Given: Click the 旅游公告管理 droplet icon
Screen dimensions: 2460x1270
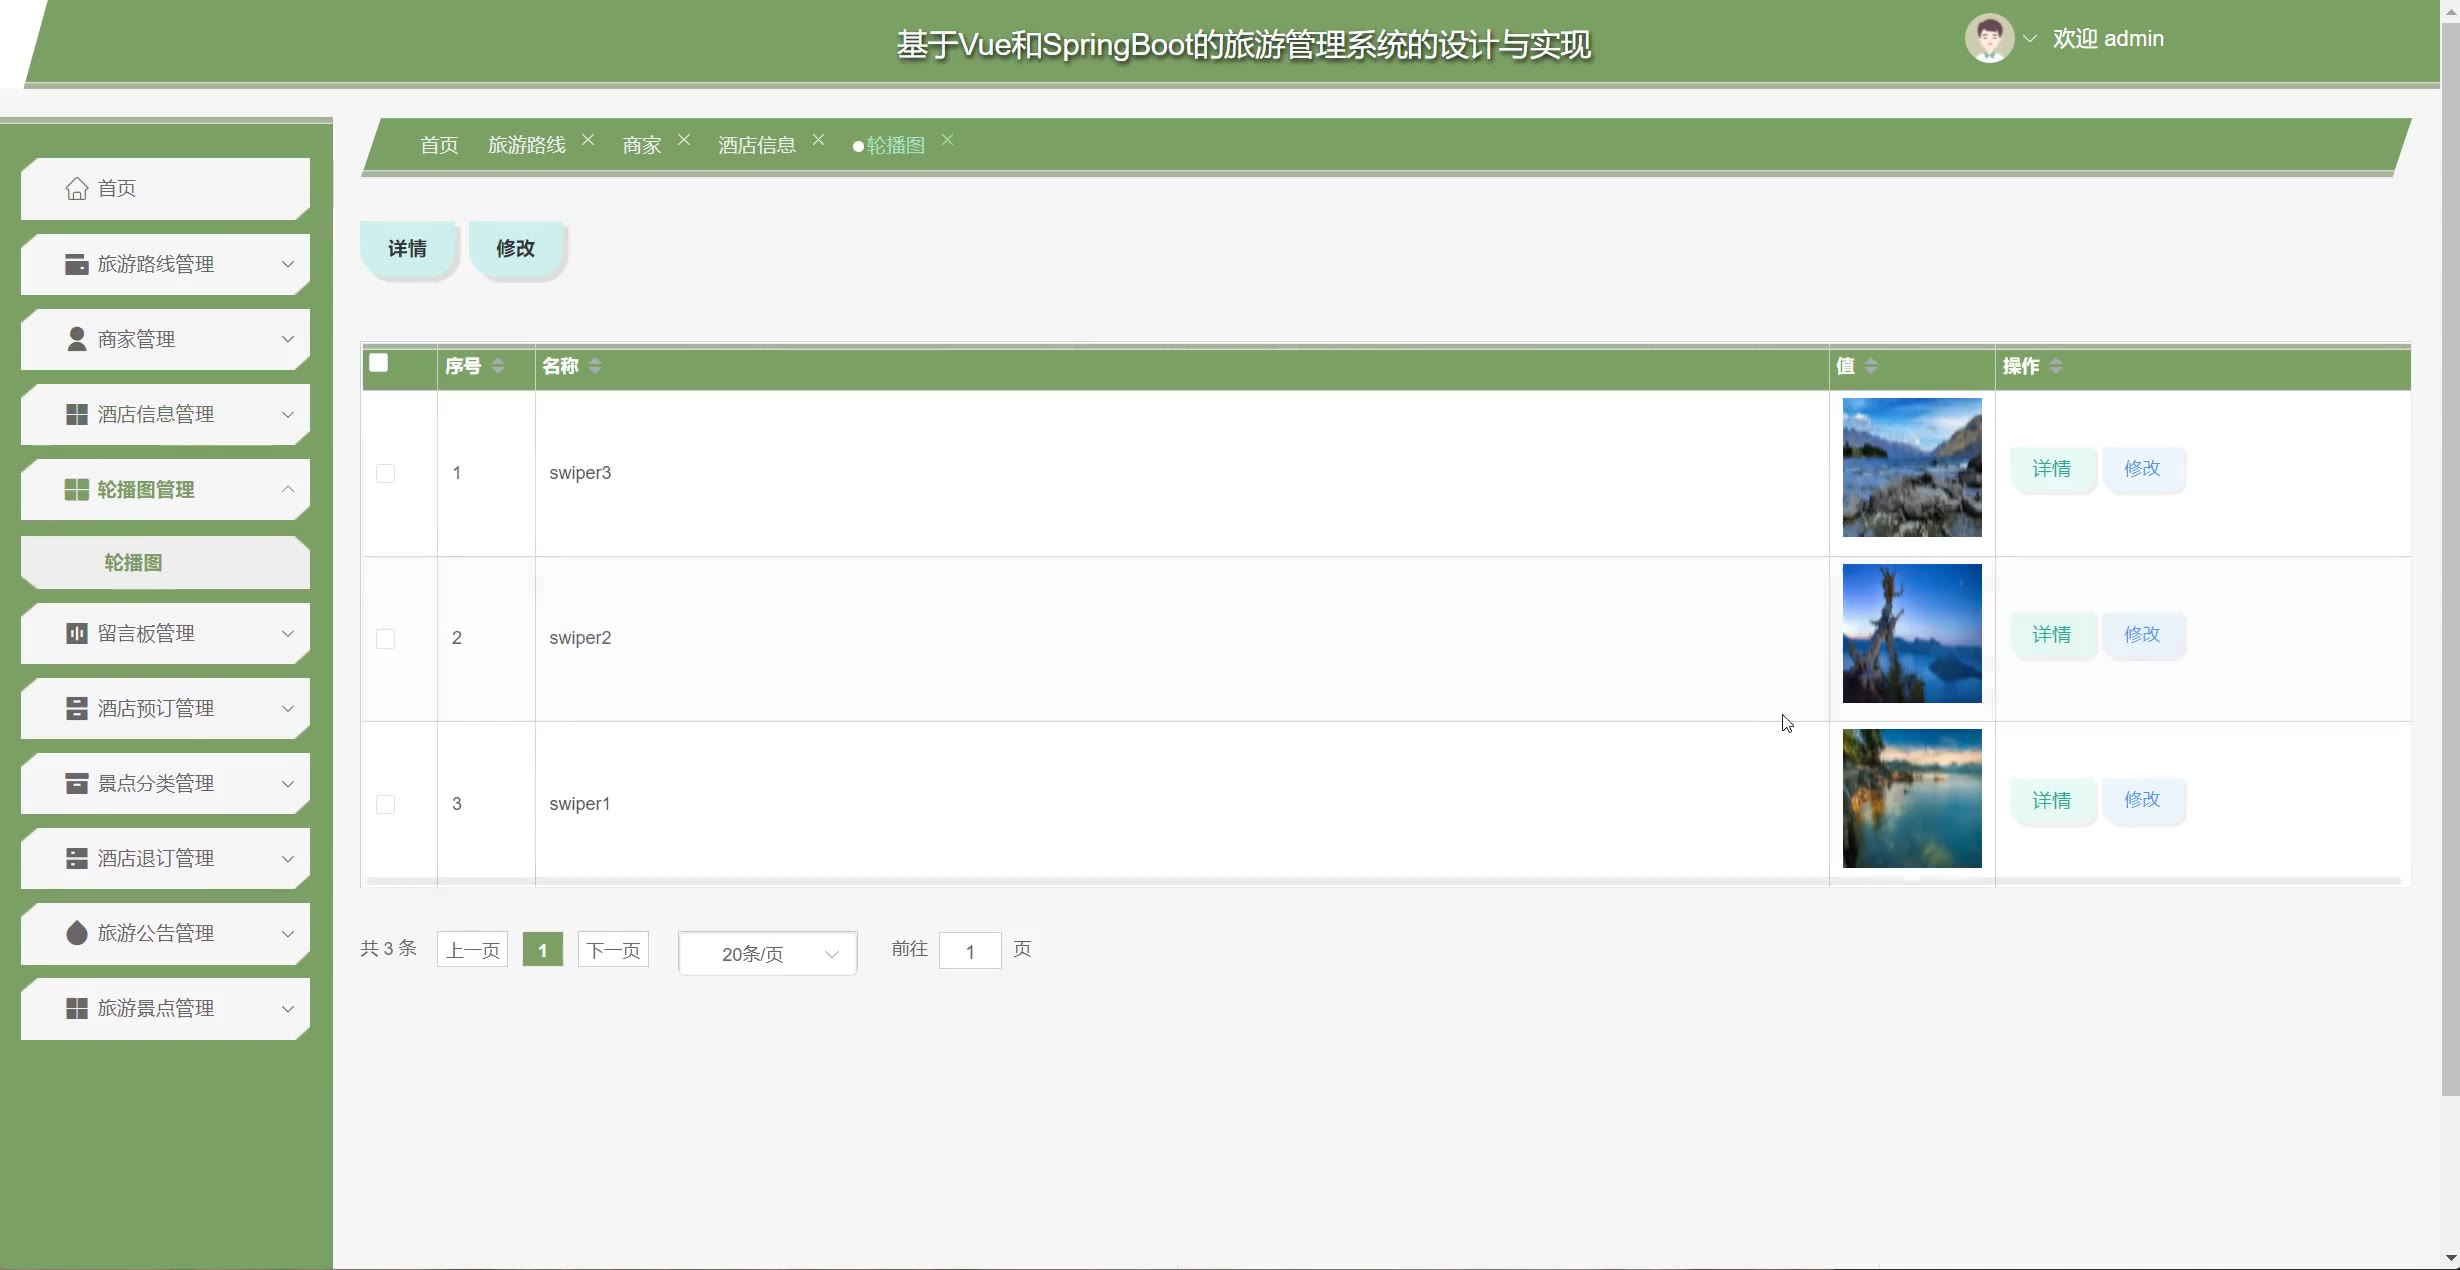Looking at the screenshot, I should click(x=76, y=933).
